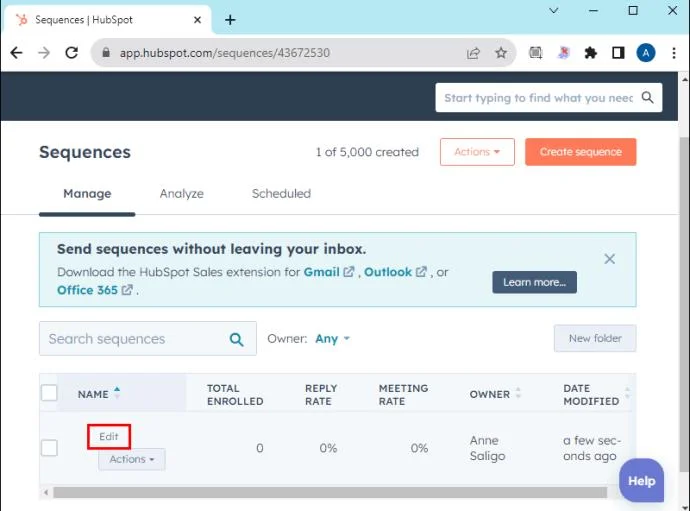
Task: Click the Gmail external link icon
Action: 349,272
